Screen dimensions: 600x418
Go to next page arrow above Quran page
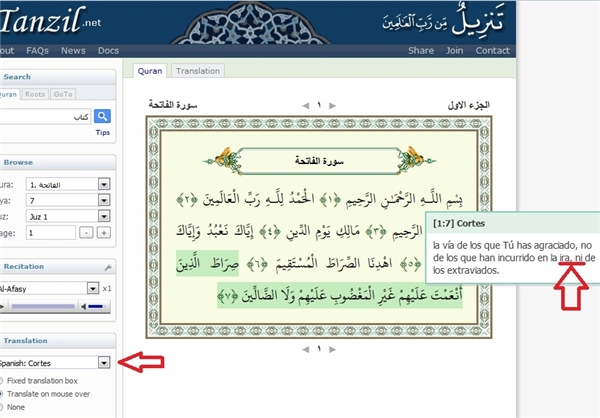coord(333,105)
